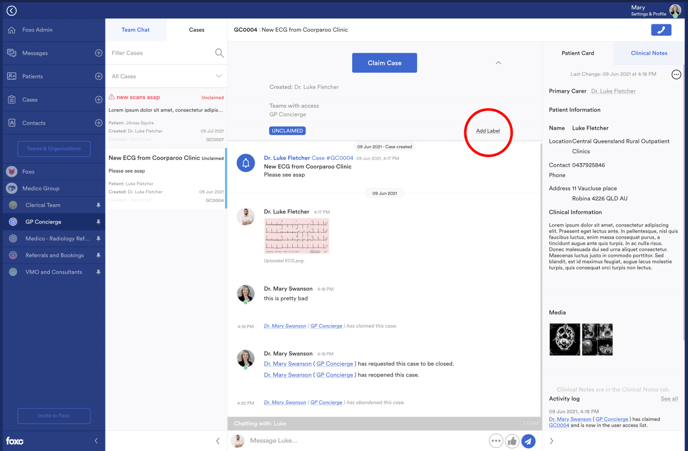
Task: Click the back arrow icon in top bar
Action: (12, 11)
